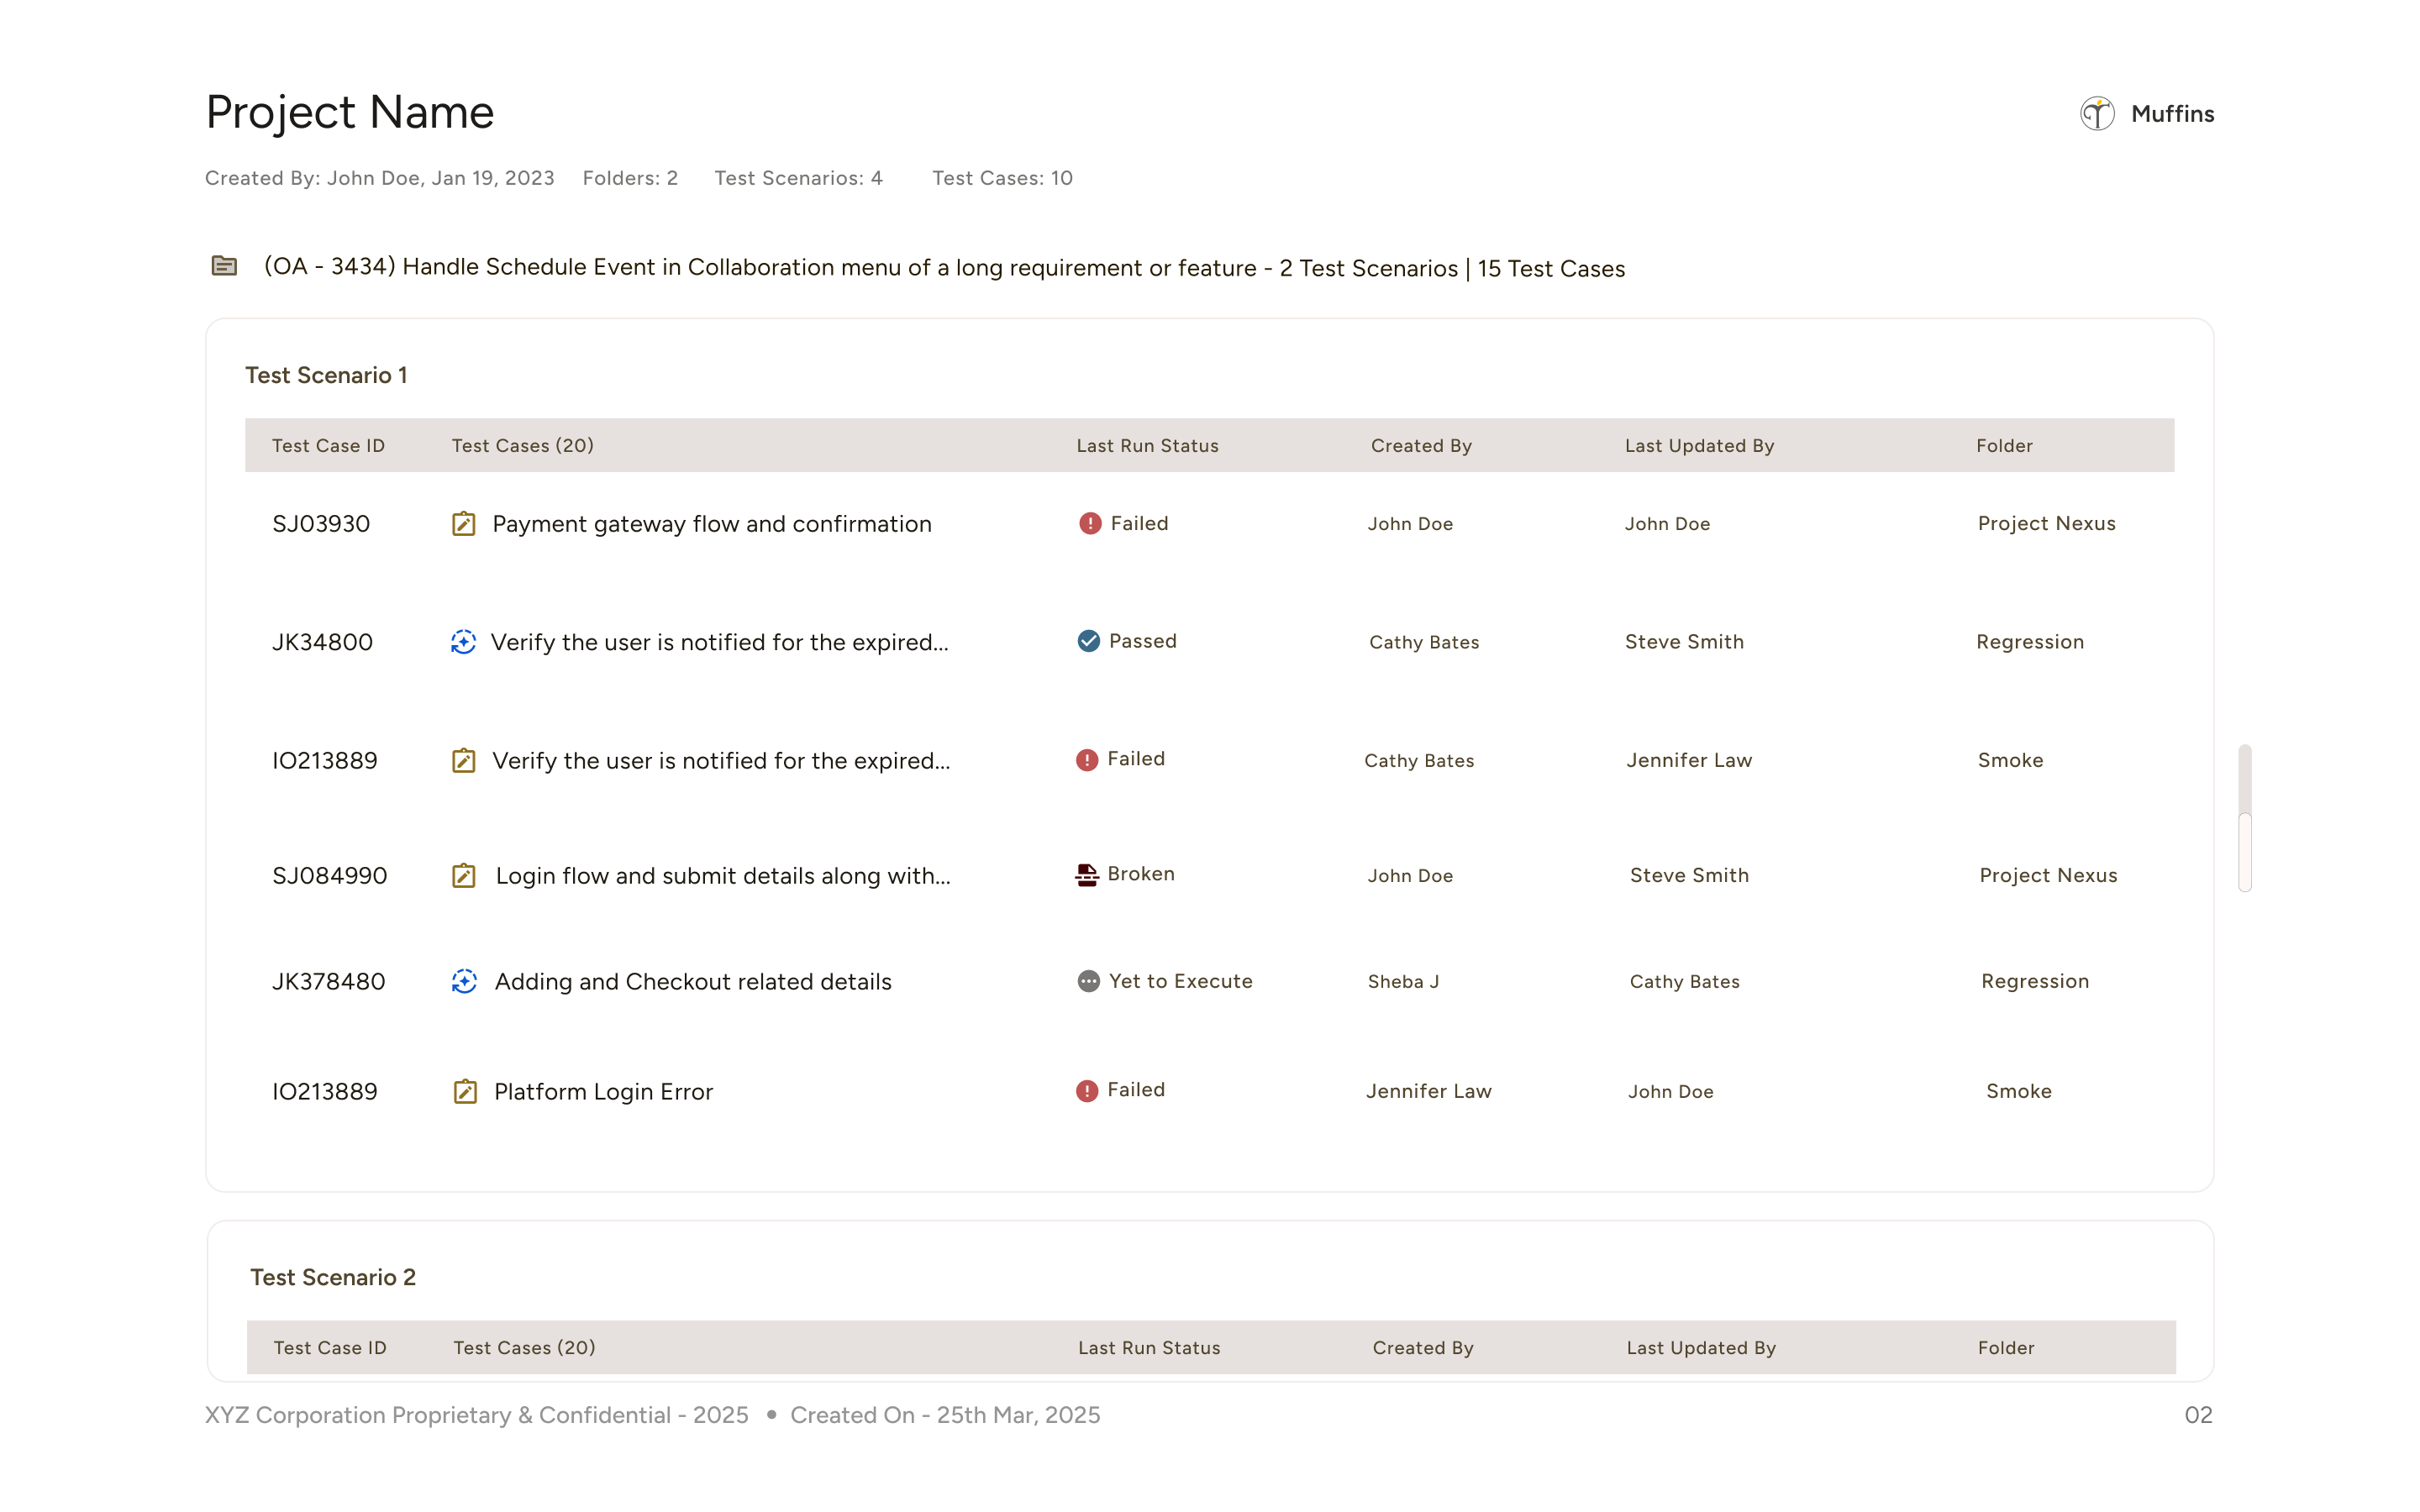Click the manual test icon beside Payment gateway flow
The height and width of the screenshot is (1512, 2420).
463,523
